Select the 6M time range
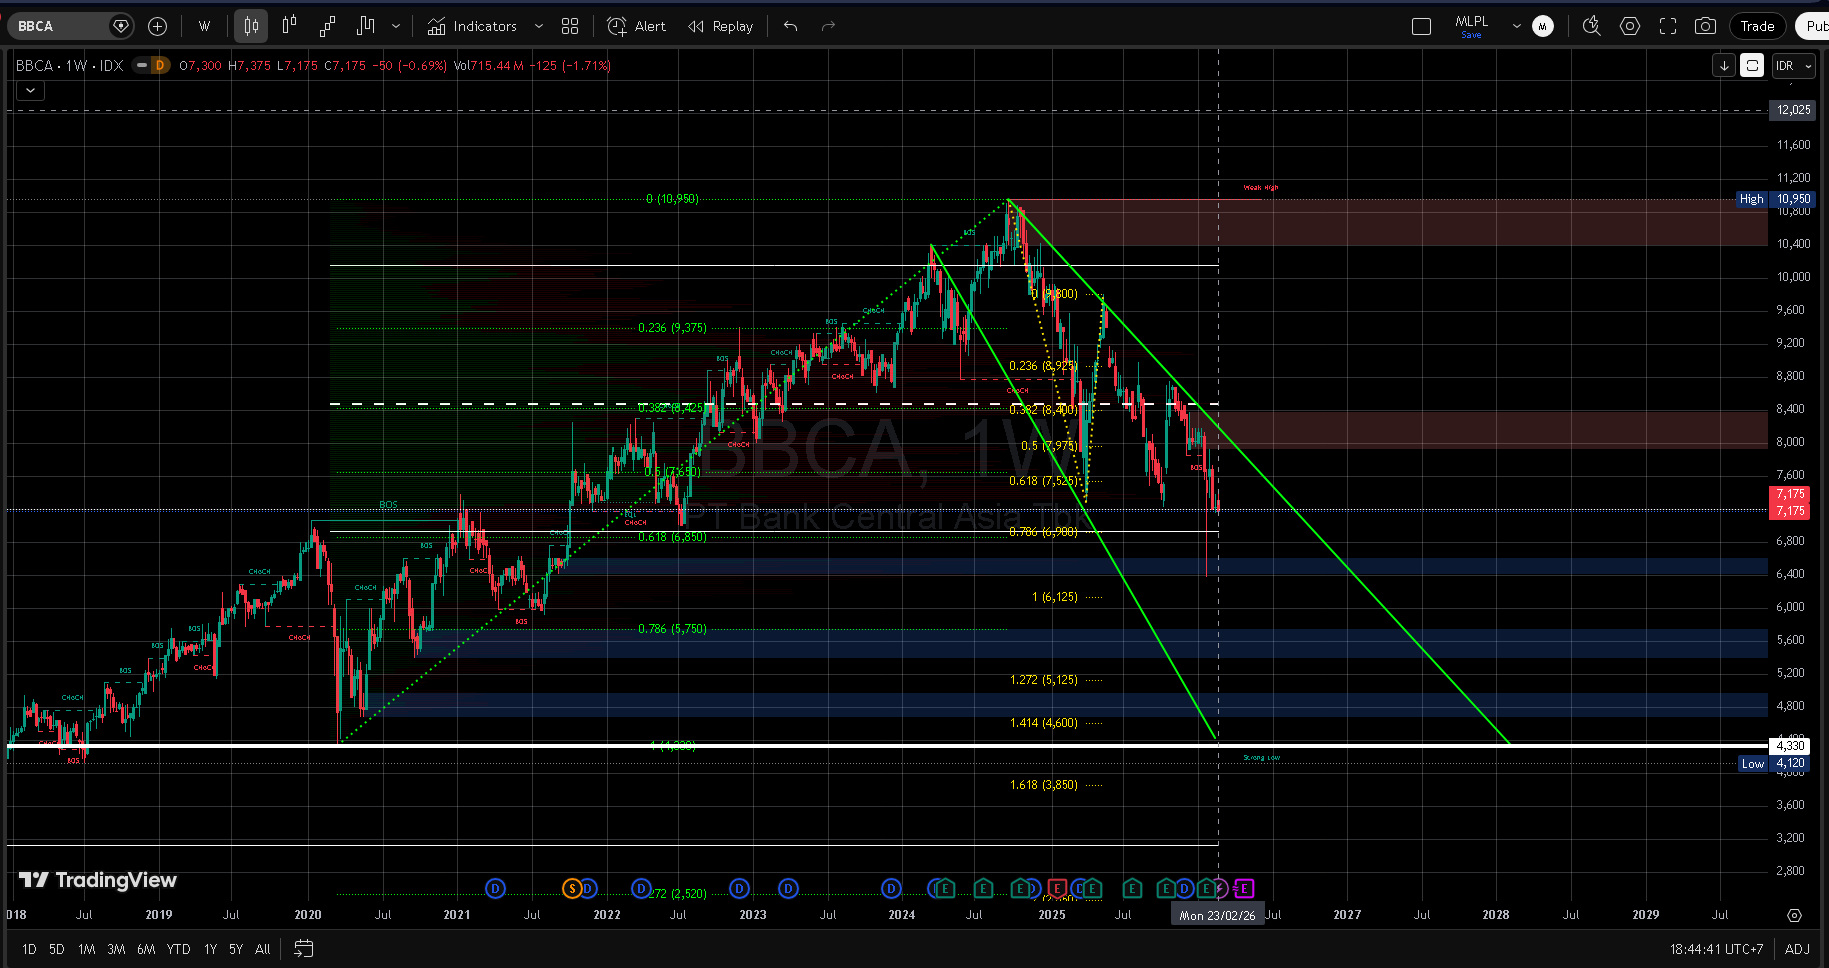 click(x=146, y=949)
